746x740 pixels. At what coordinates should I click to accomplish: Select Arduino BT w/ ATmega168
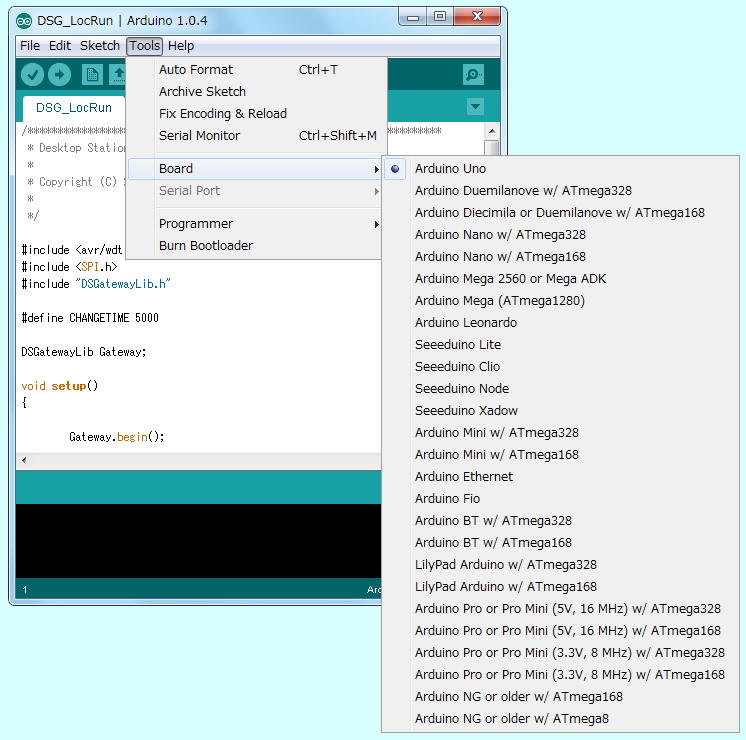tap(560, 543)
